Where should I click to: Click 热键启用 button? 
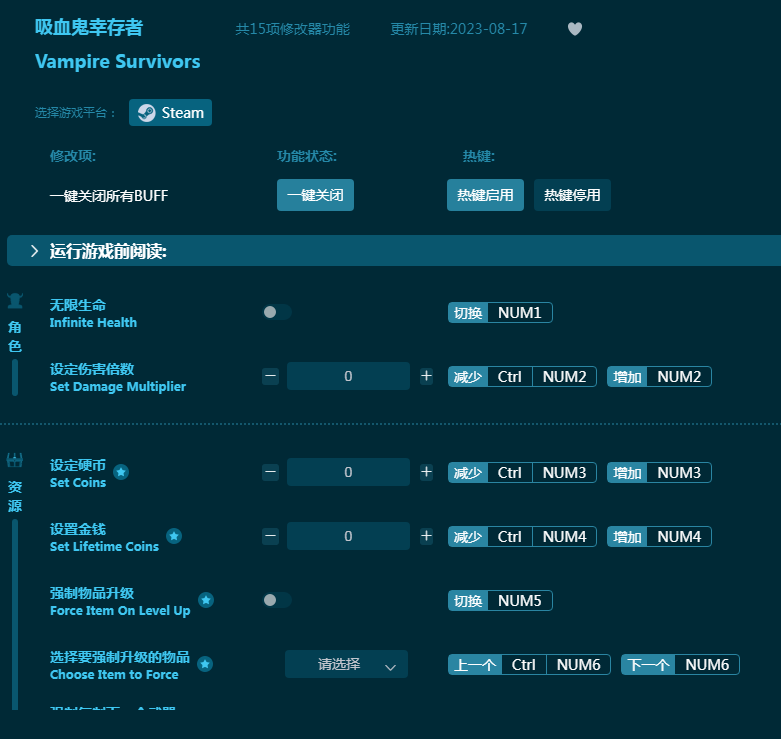click(x=485, y=195)
